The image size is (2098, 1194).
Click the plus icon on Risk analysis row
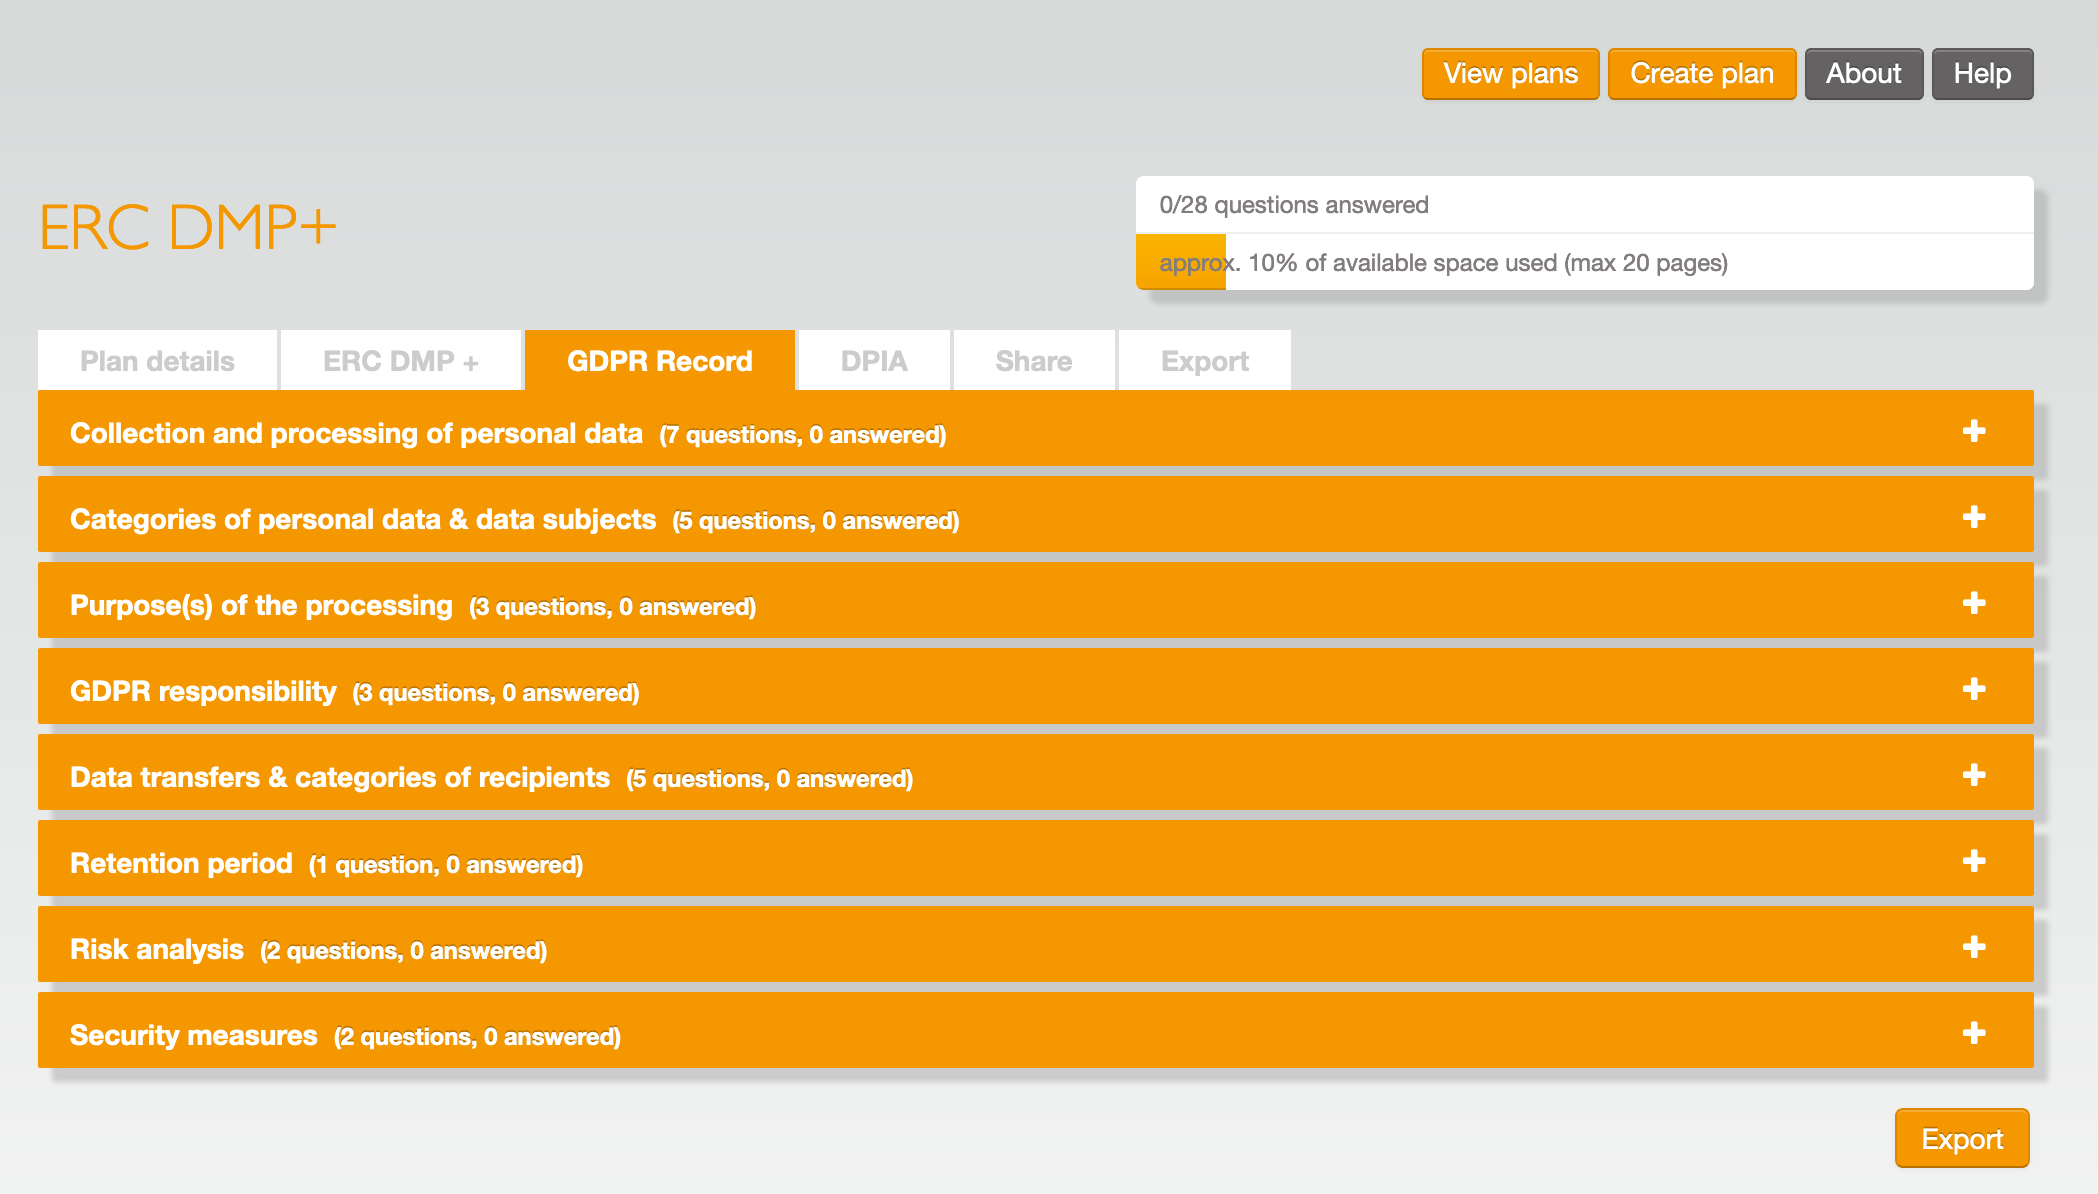(x=1974, y=947)
